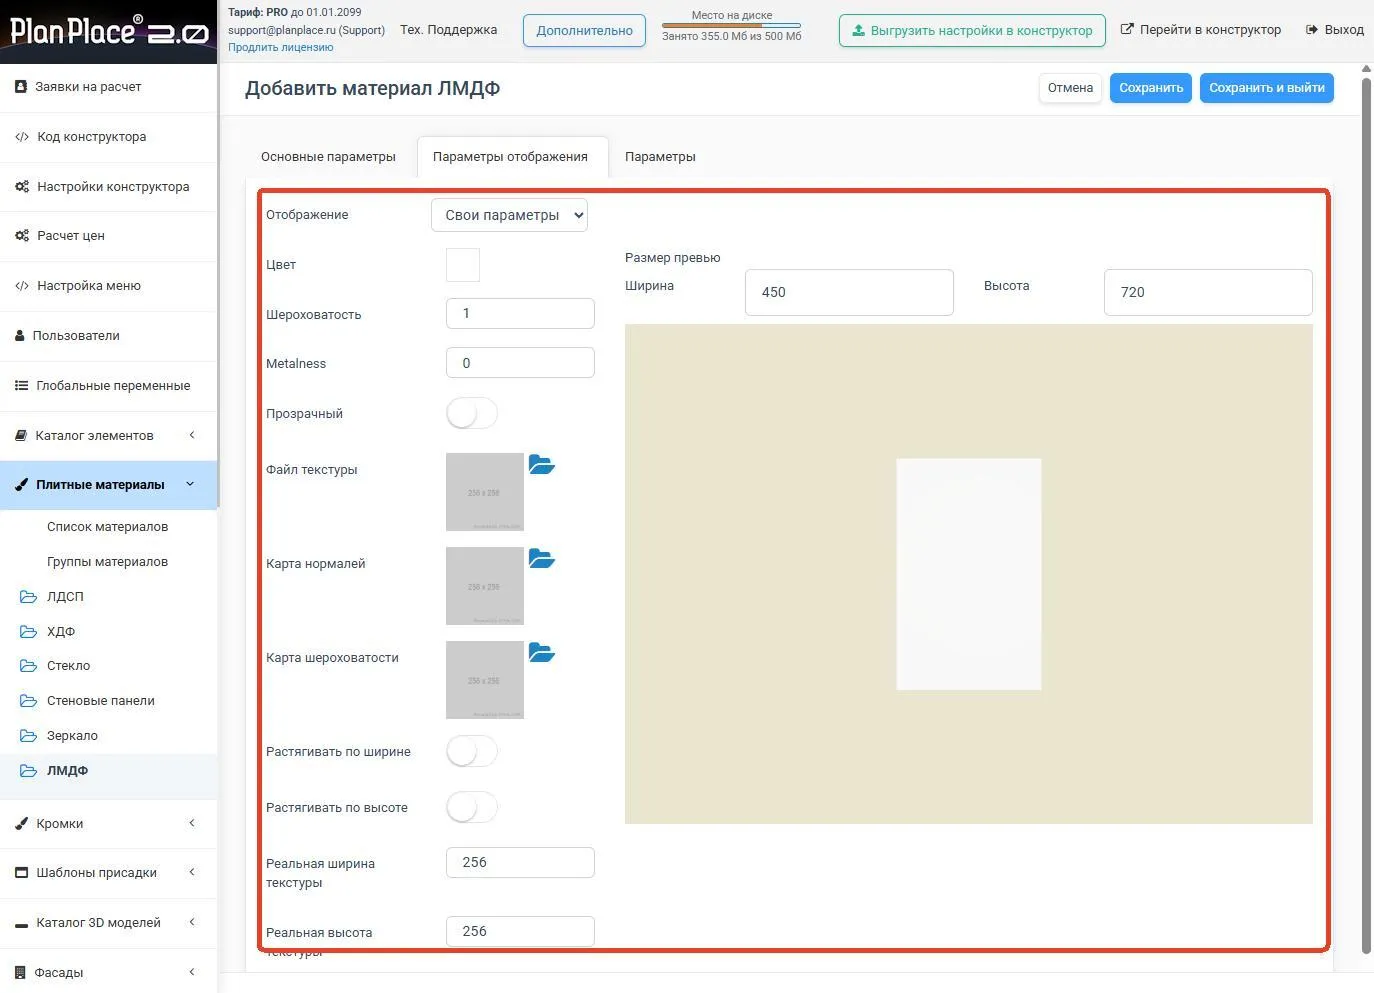
Task: Click the Кромки brush icon
Action: click(22, 824)
